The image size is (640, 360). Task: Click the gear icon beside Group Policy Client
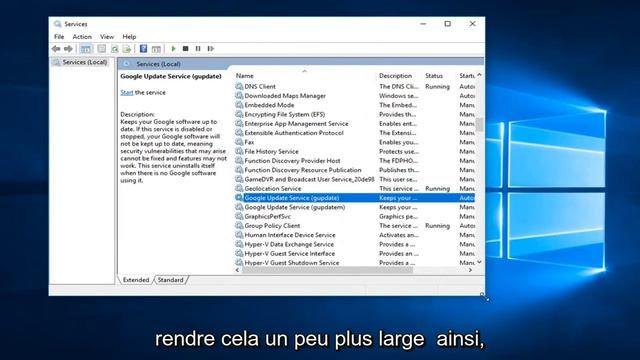239,226
